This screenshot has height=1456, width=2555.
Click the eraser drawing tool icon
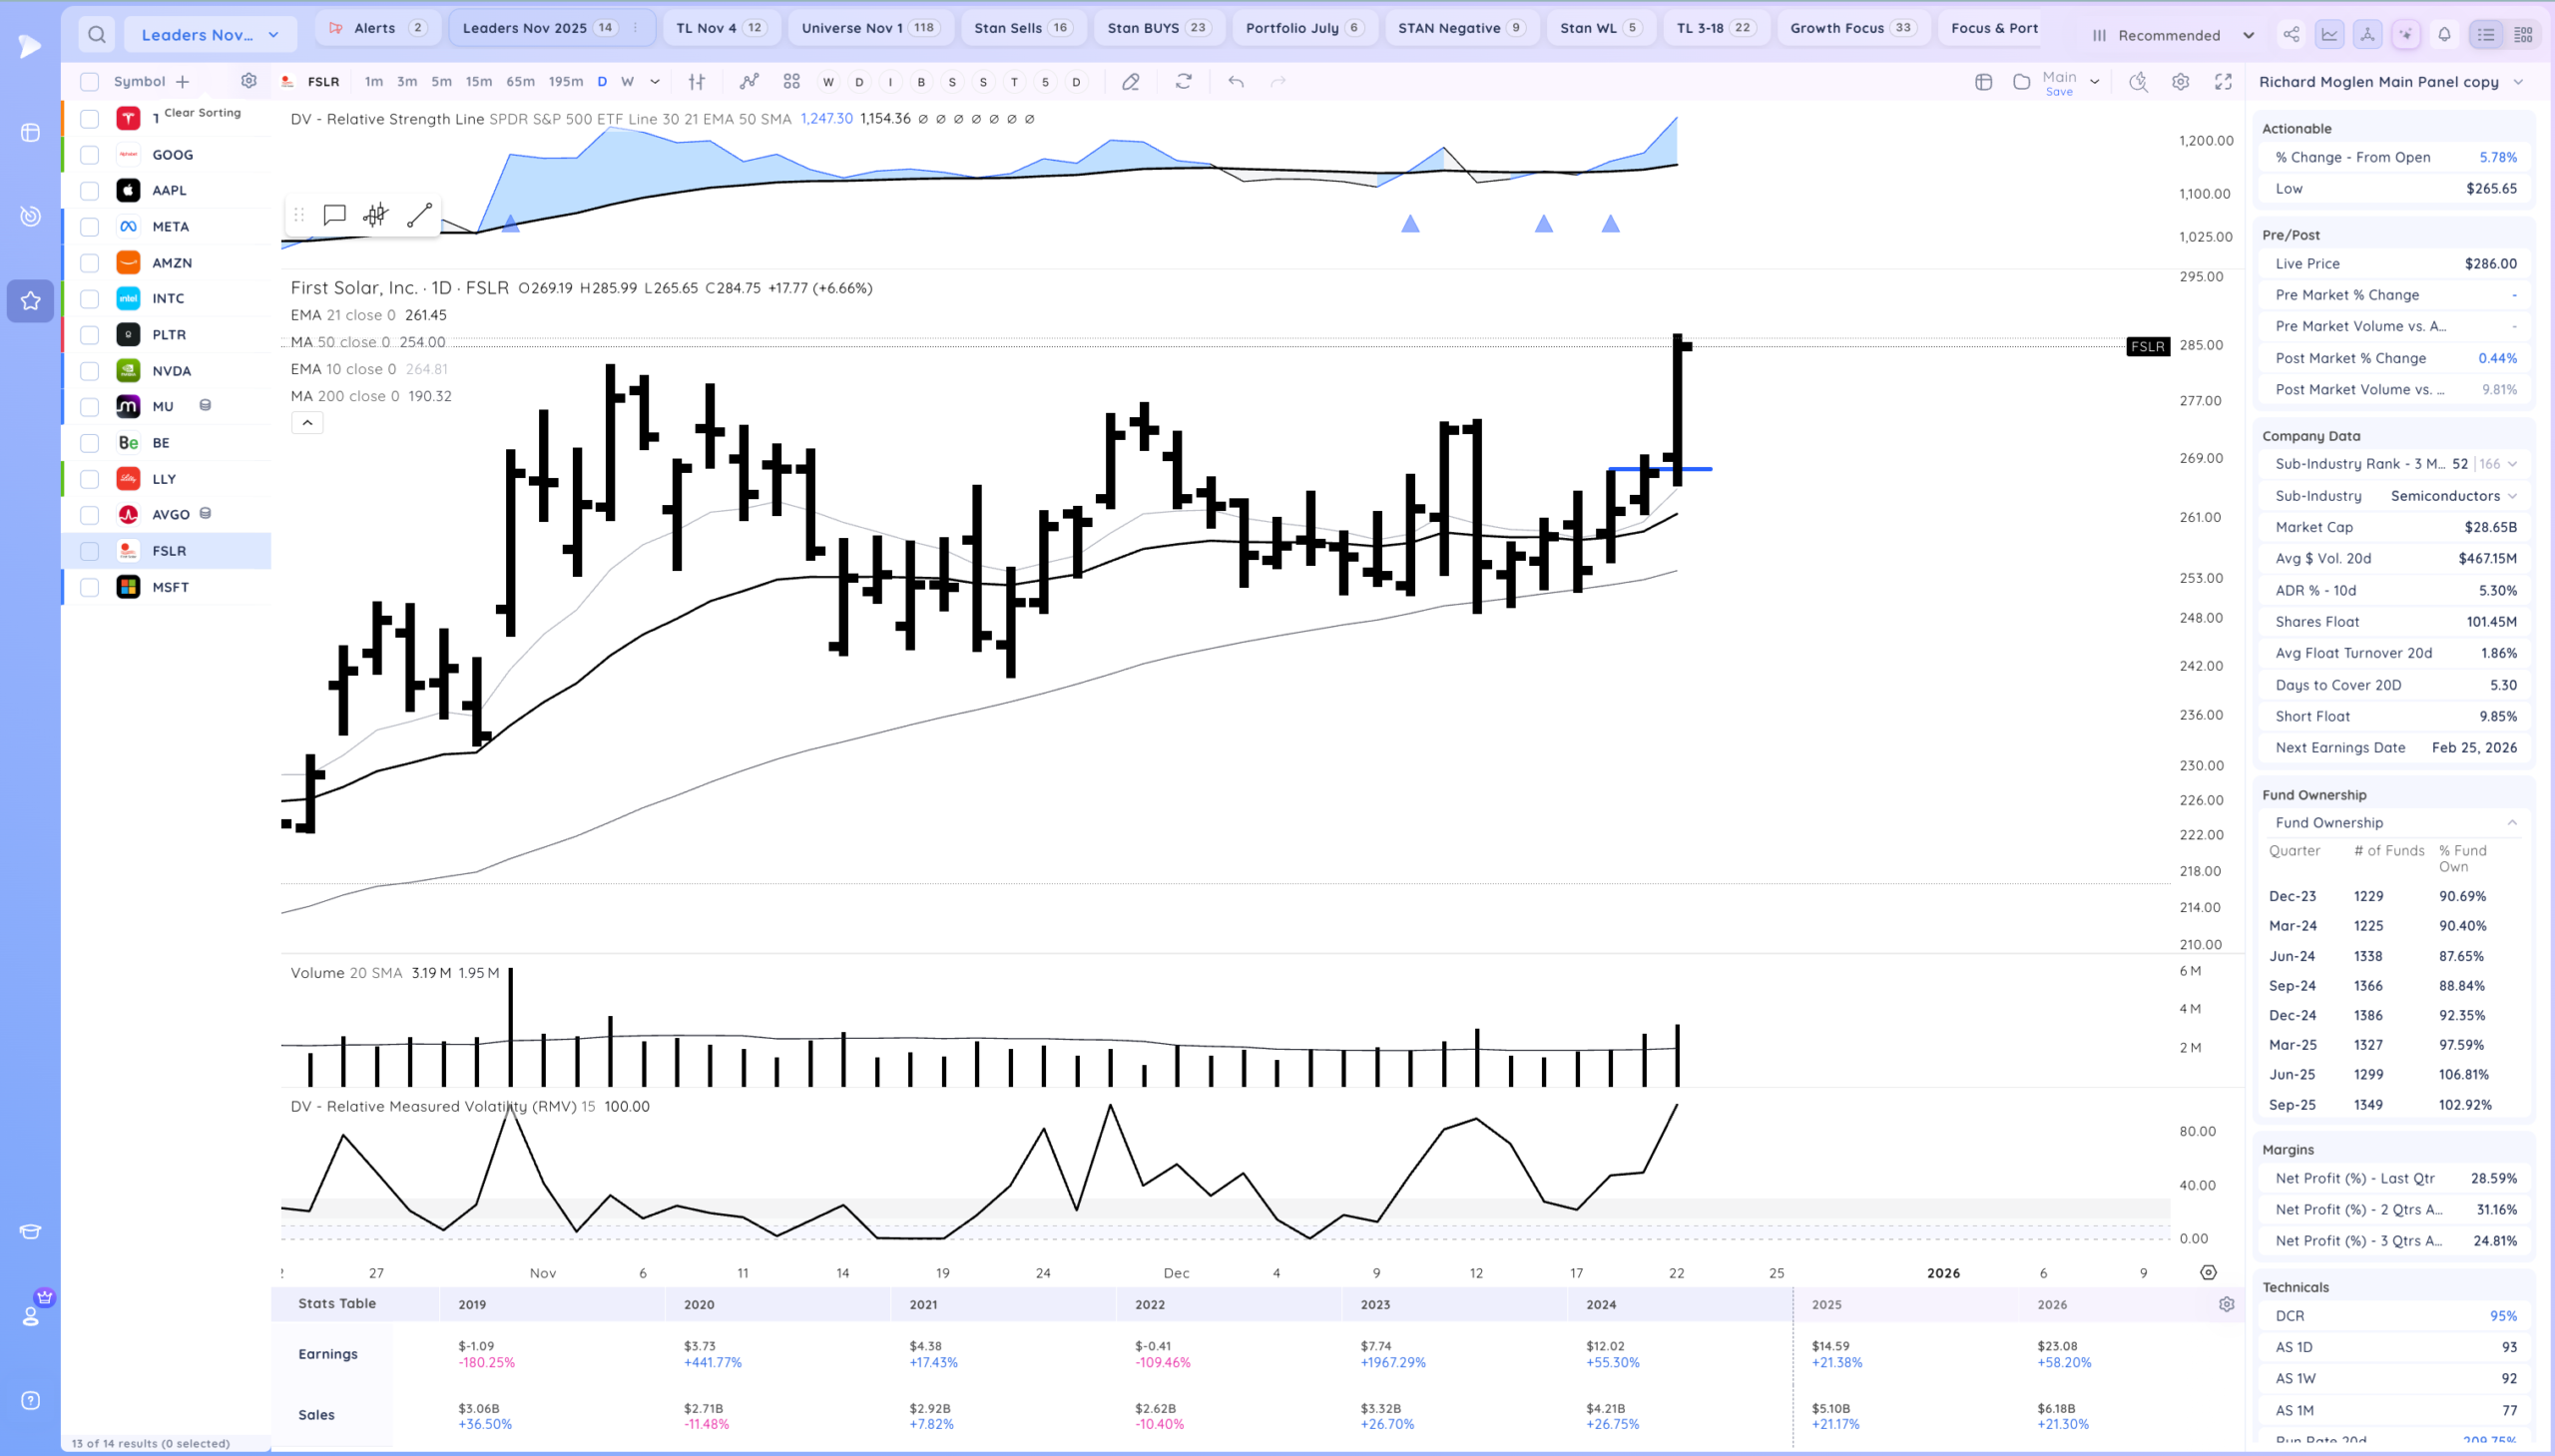pos(1130,82)
